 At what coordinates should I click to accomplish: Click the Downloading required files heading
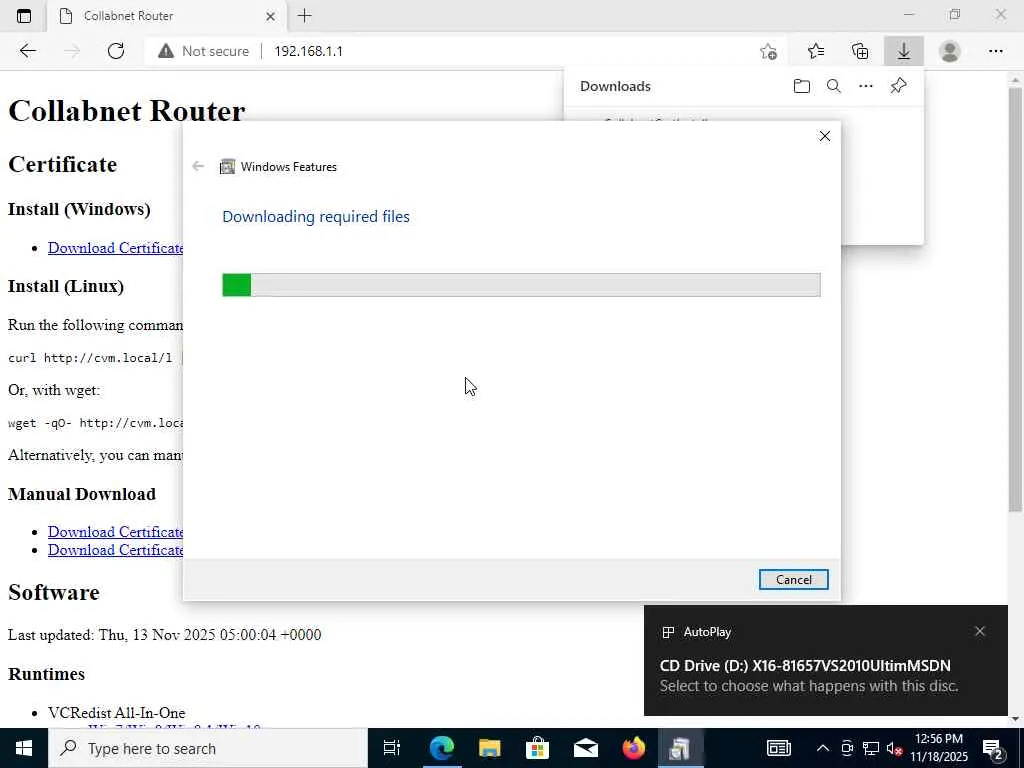pos(316,216)
